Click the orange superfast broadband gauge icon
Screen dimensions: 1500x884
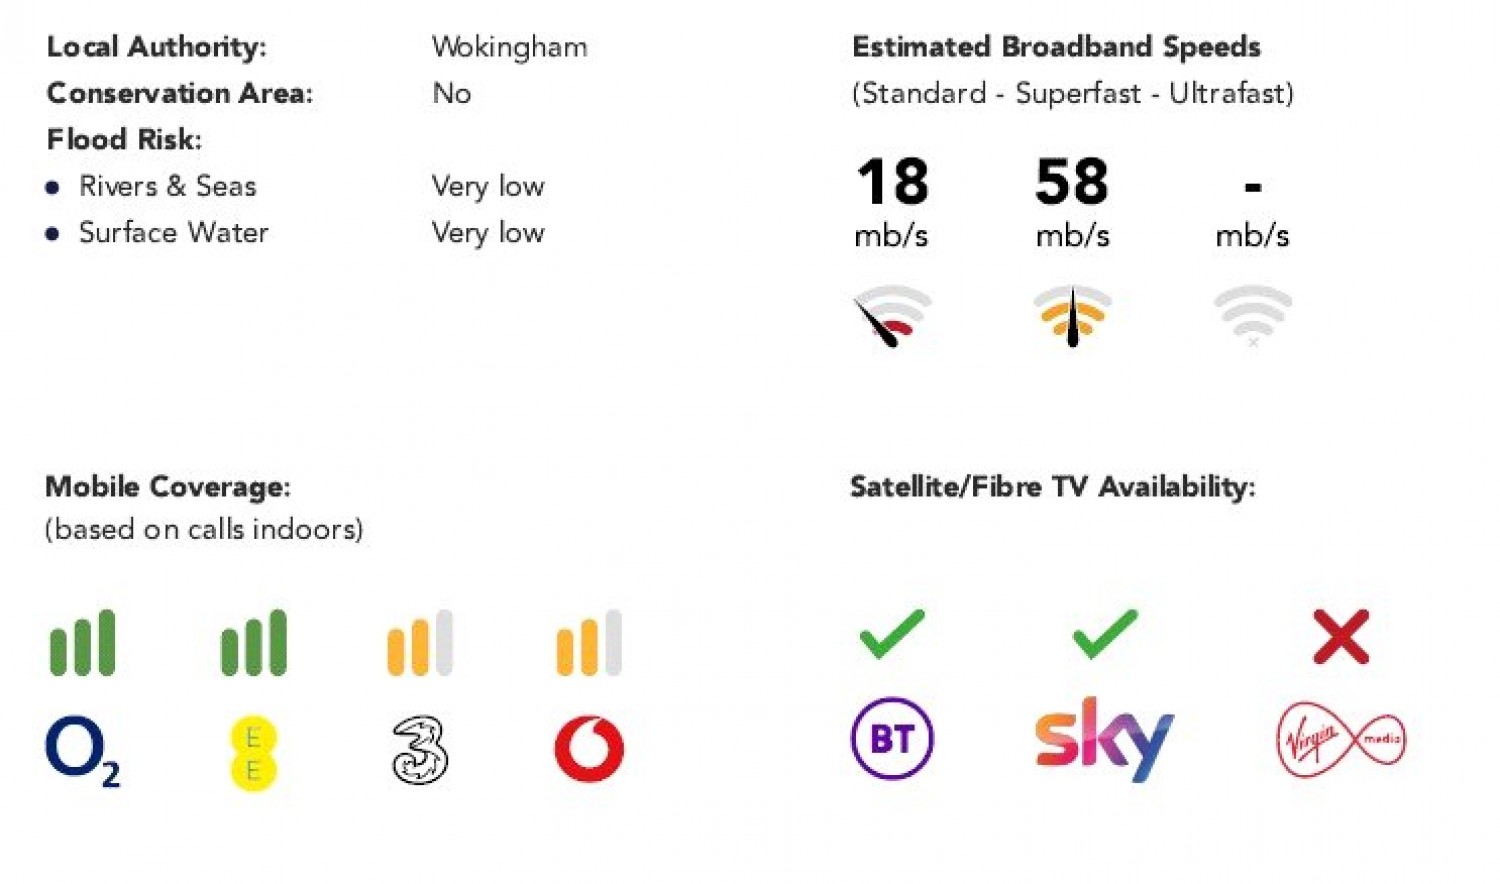(x=1072, y=315)
